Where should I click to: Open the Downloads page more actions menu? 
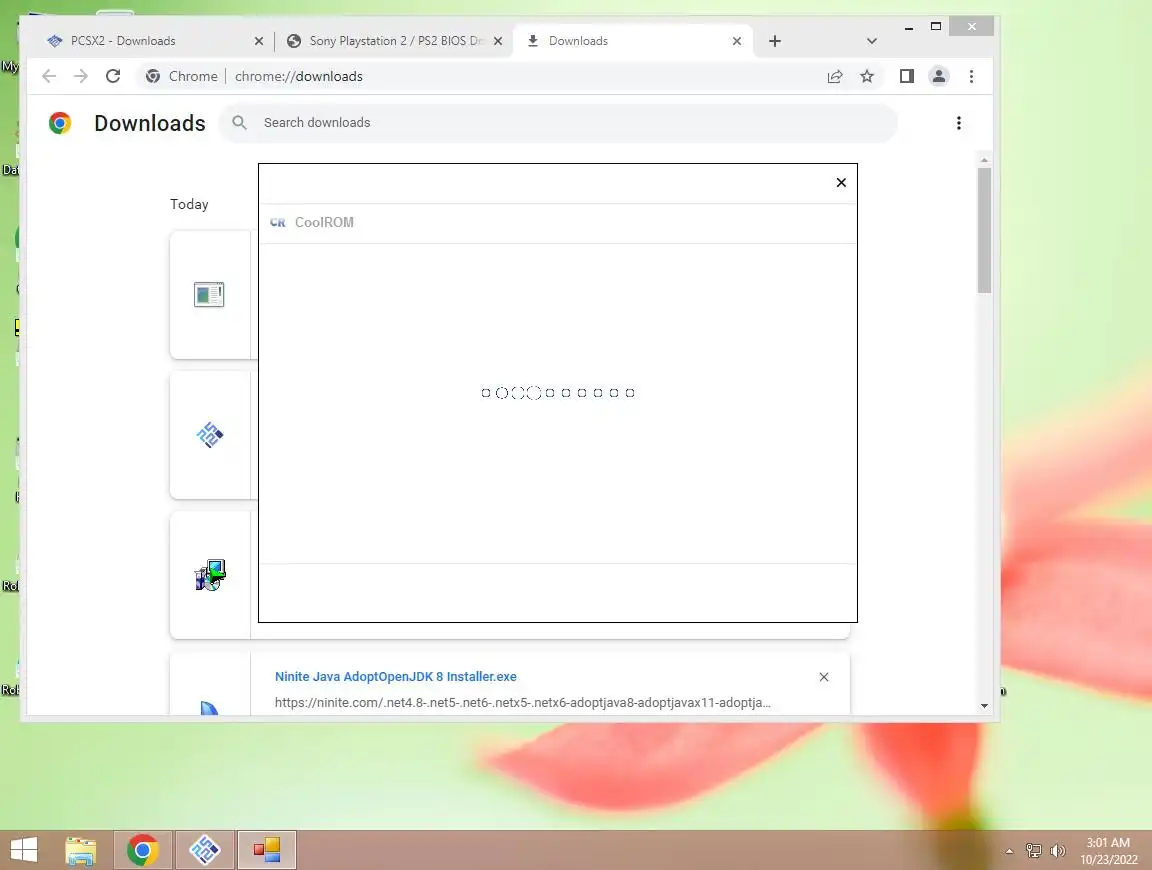pos(959,123)
